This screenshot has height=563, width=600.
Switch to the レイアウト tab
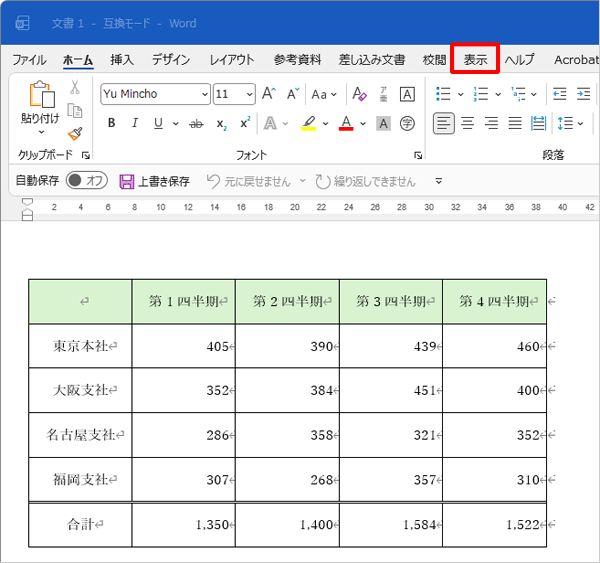pyautogui.click(x=232, y=60)
